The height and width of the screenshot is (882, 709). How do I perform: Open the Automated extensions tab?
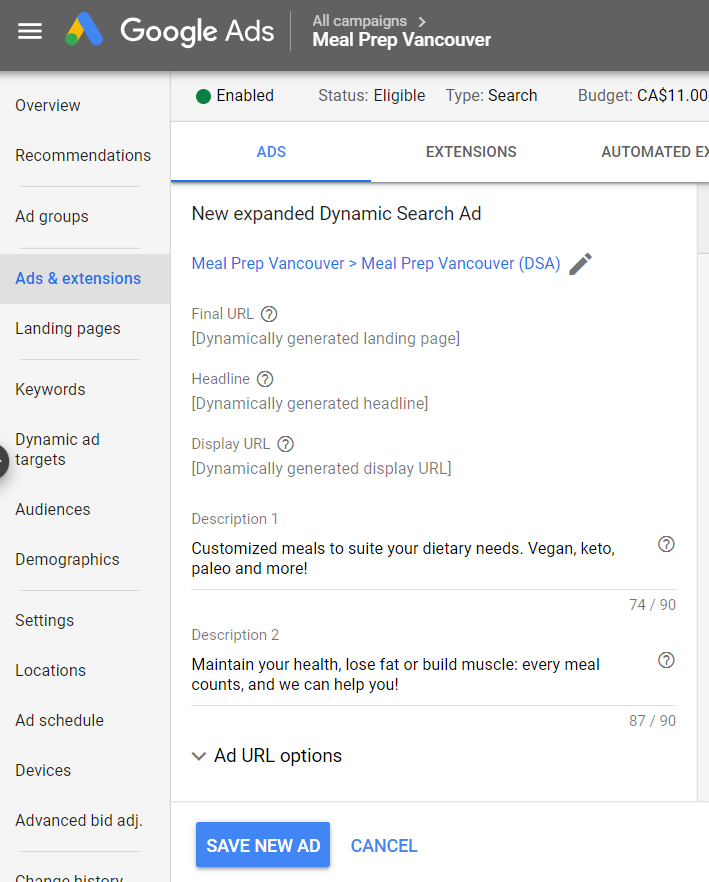[x=654, y=152]
